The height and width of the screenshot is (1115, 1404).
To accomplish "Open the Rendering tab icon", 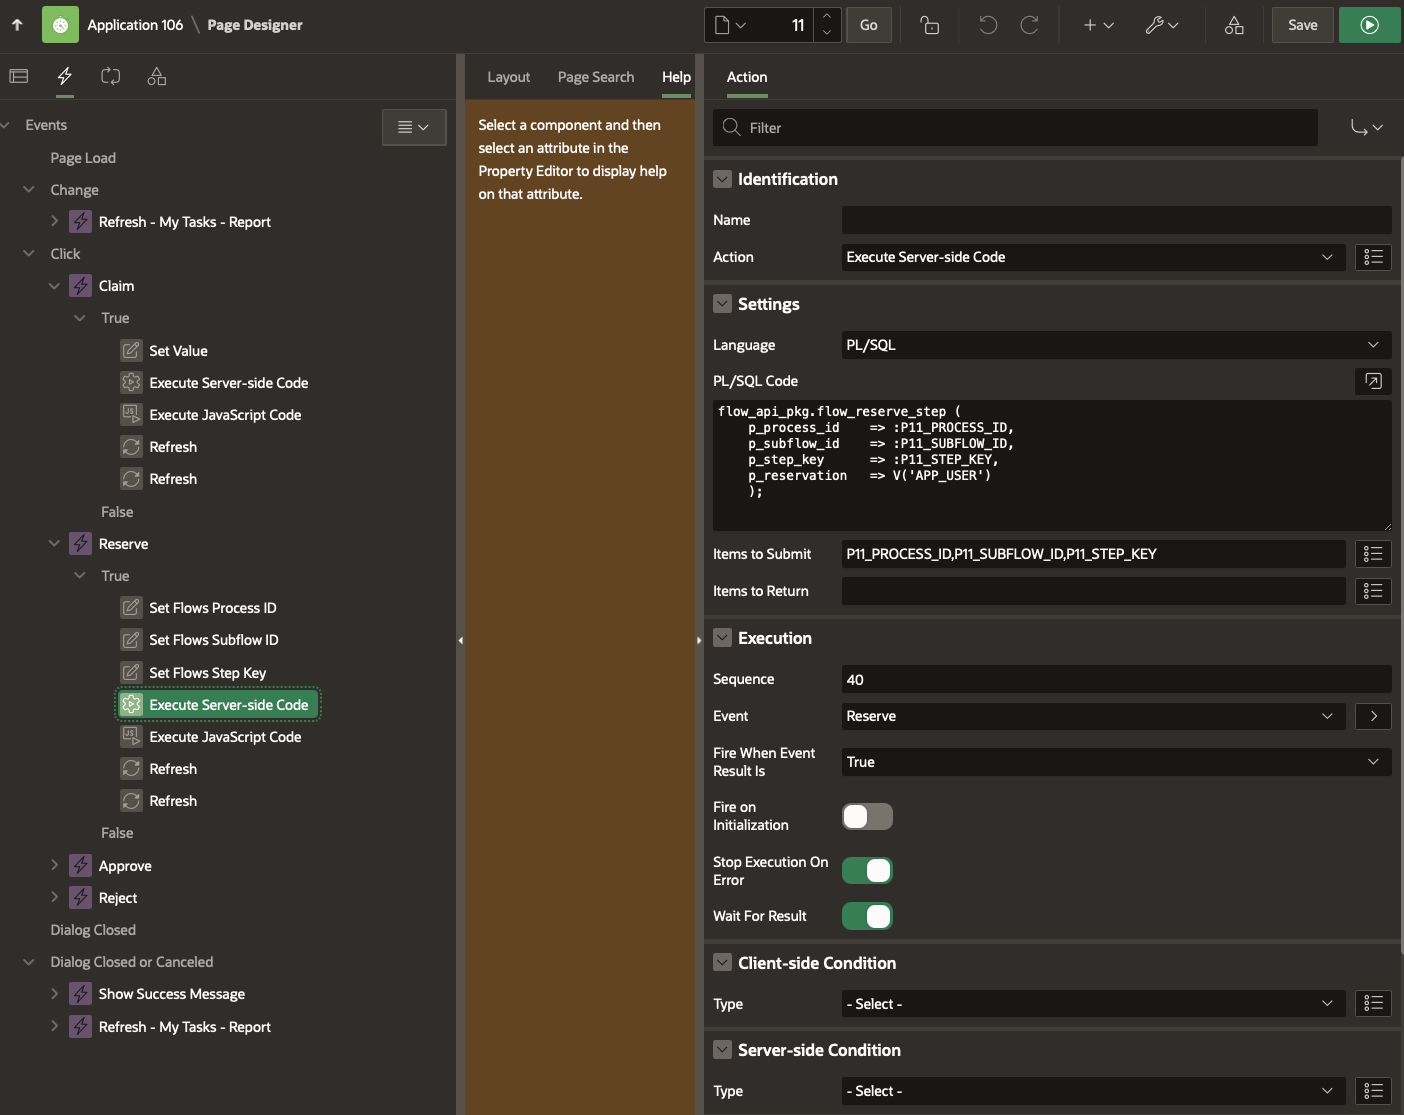I will 19,76.
